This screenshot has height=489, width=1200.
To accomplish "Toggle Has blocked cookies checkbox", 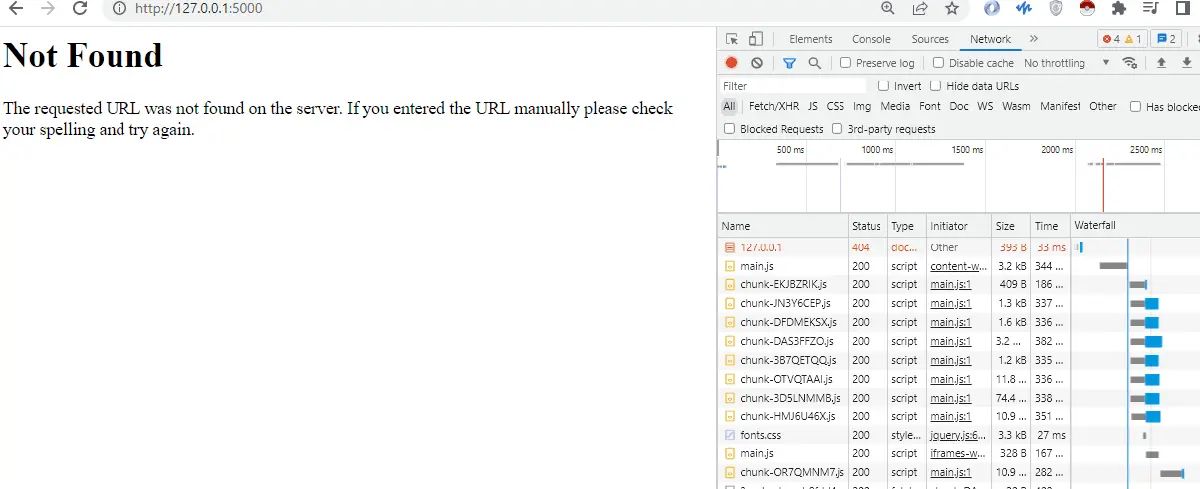I will (x=1135, y=106).
